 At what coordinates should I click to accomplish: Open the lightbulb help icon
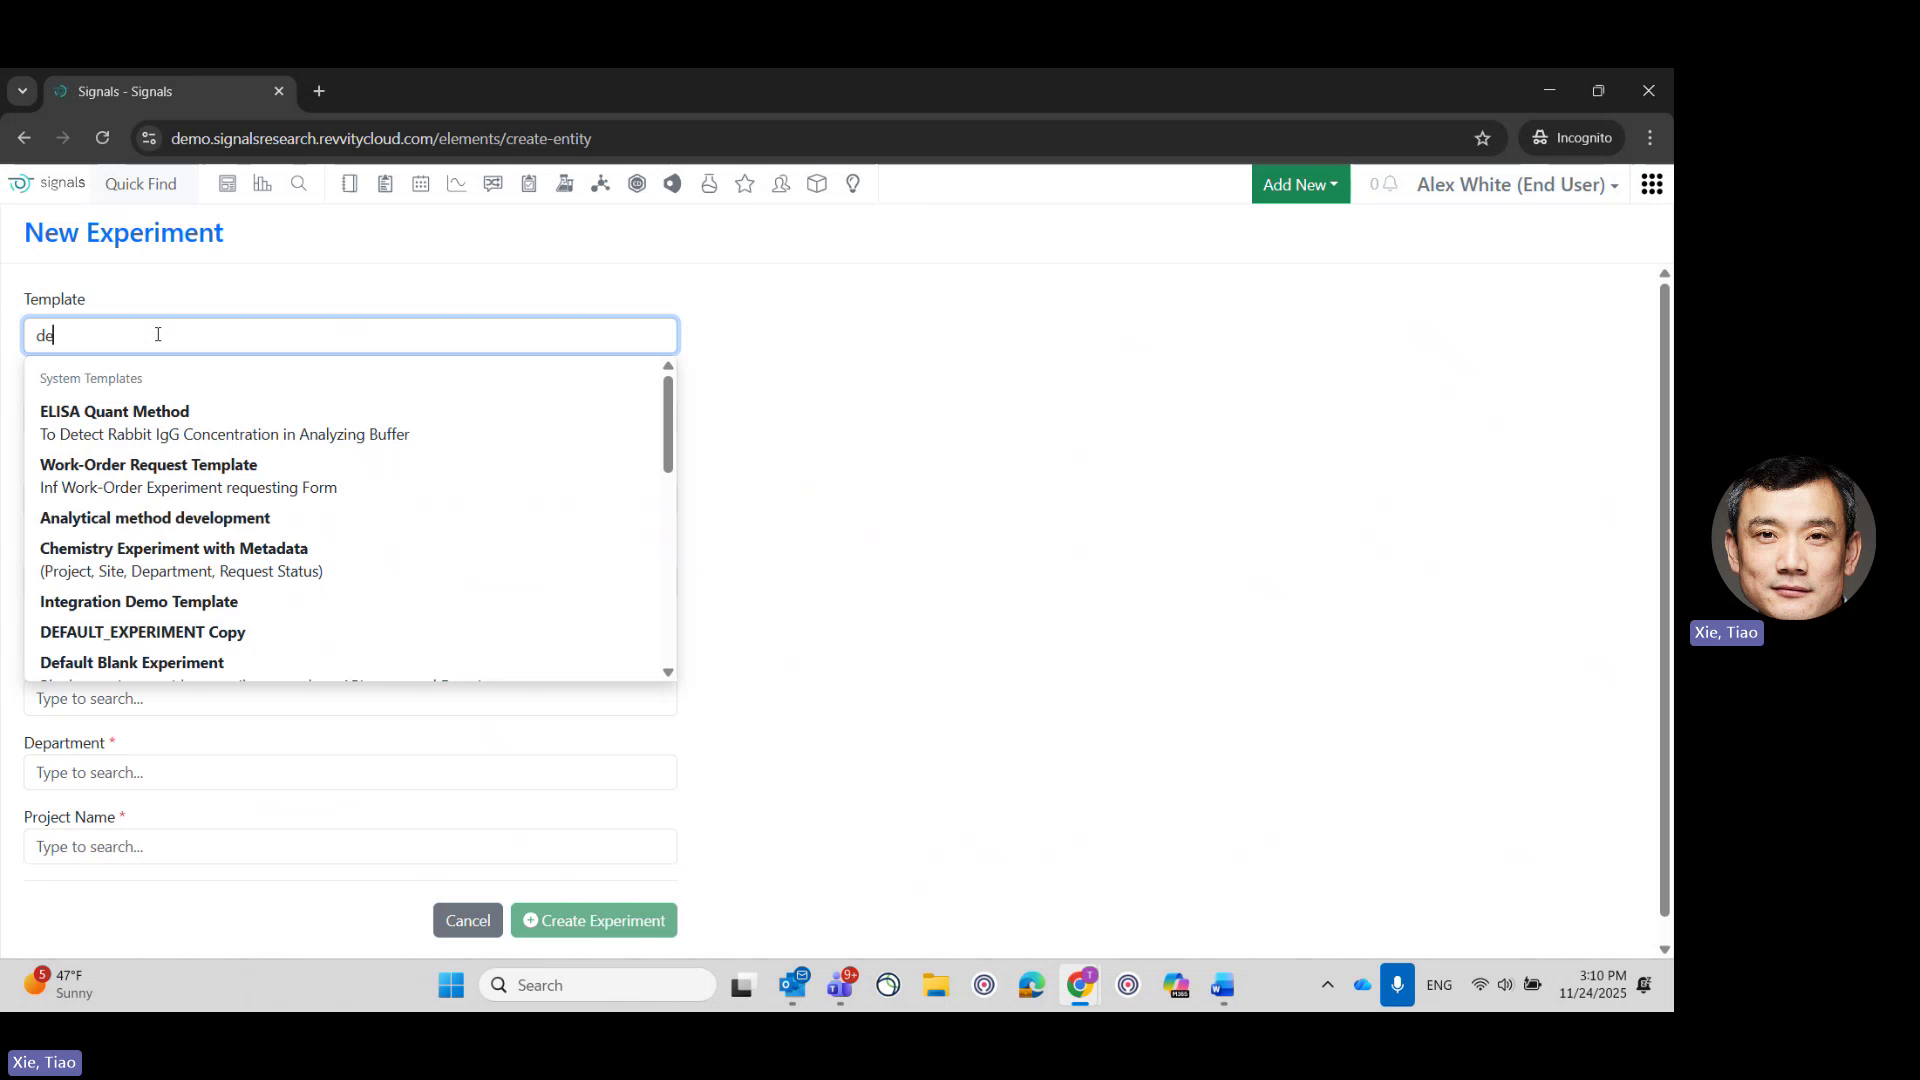point(852,184)
